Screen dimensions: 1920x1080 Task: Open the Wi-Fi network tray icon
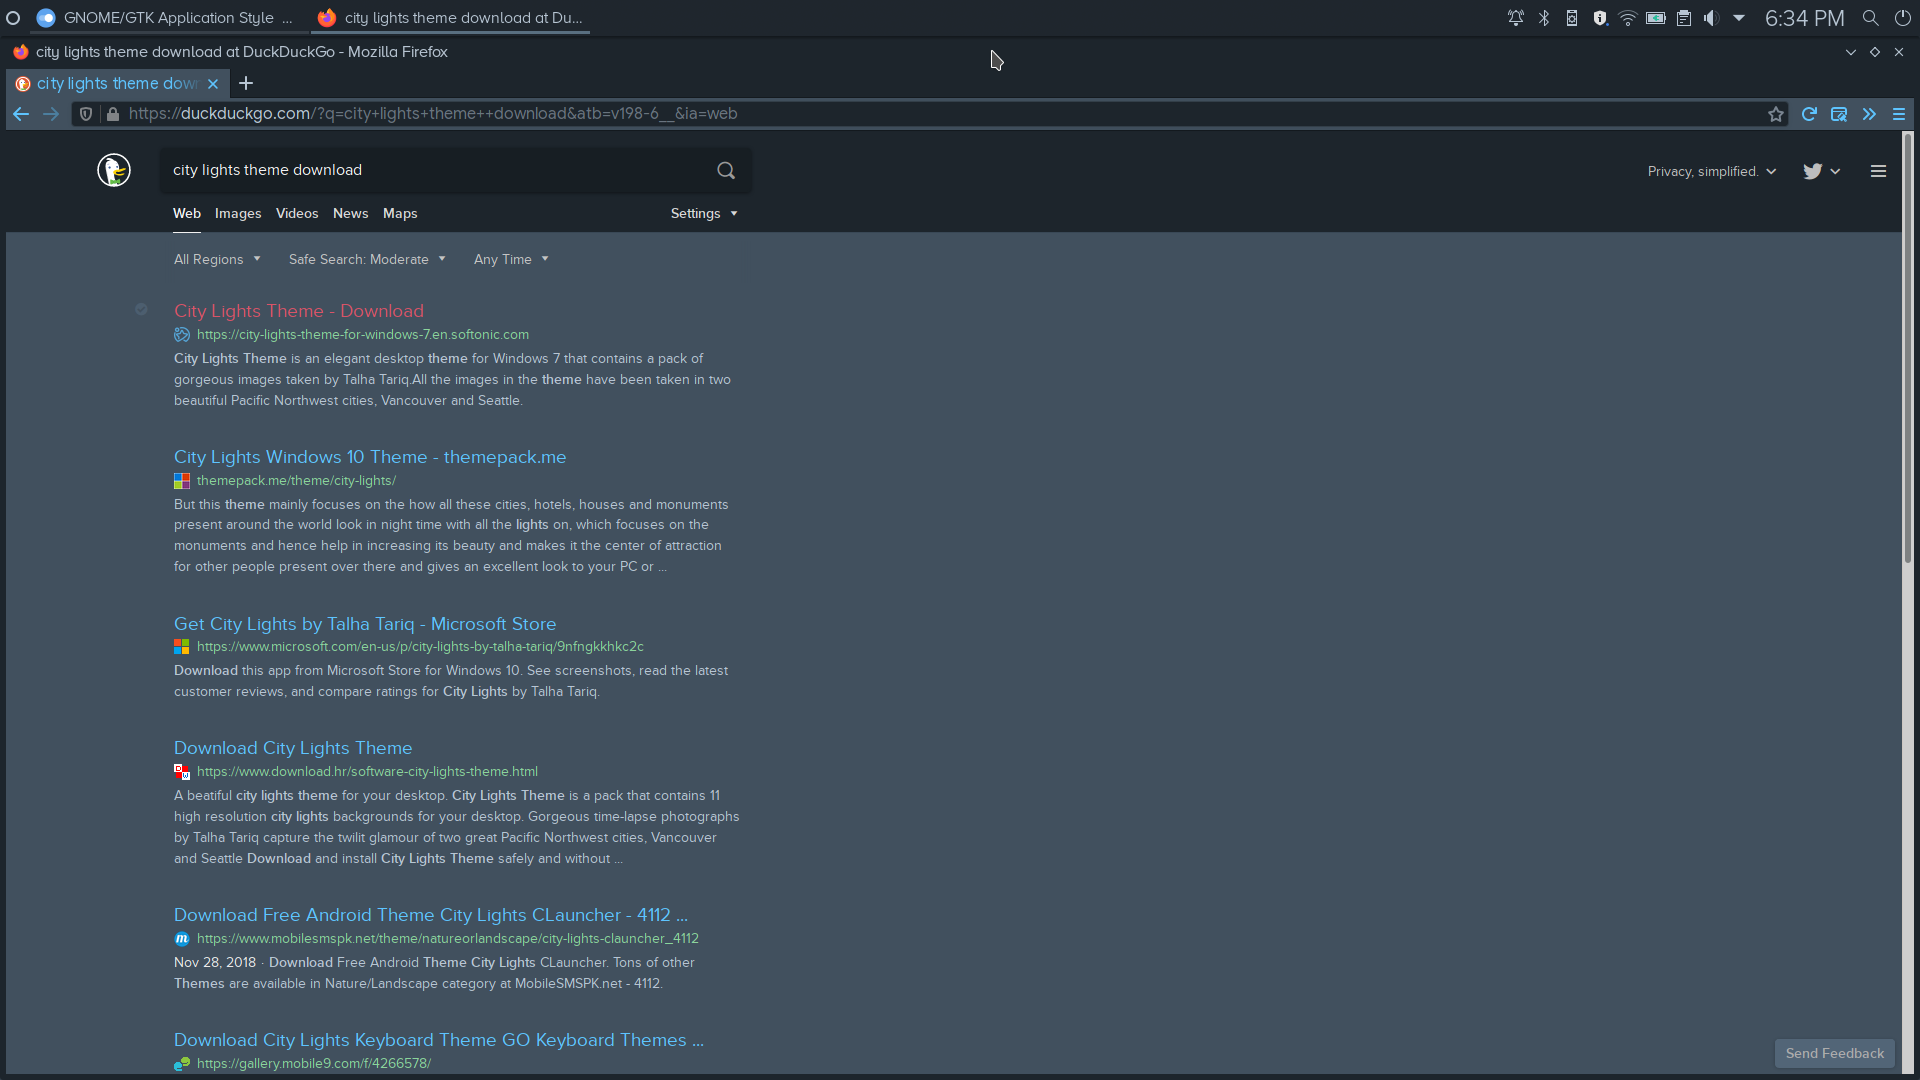coord(1628,18)
